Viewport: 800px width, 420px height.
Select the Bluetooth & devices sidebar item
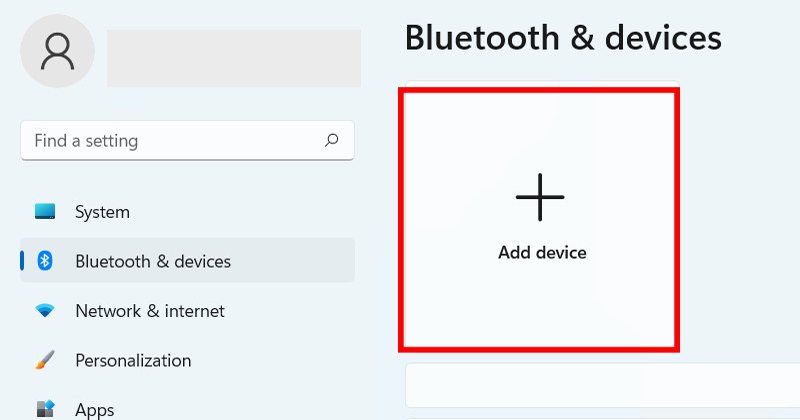(x=153, y=261)
